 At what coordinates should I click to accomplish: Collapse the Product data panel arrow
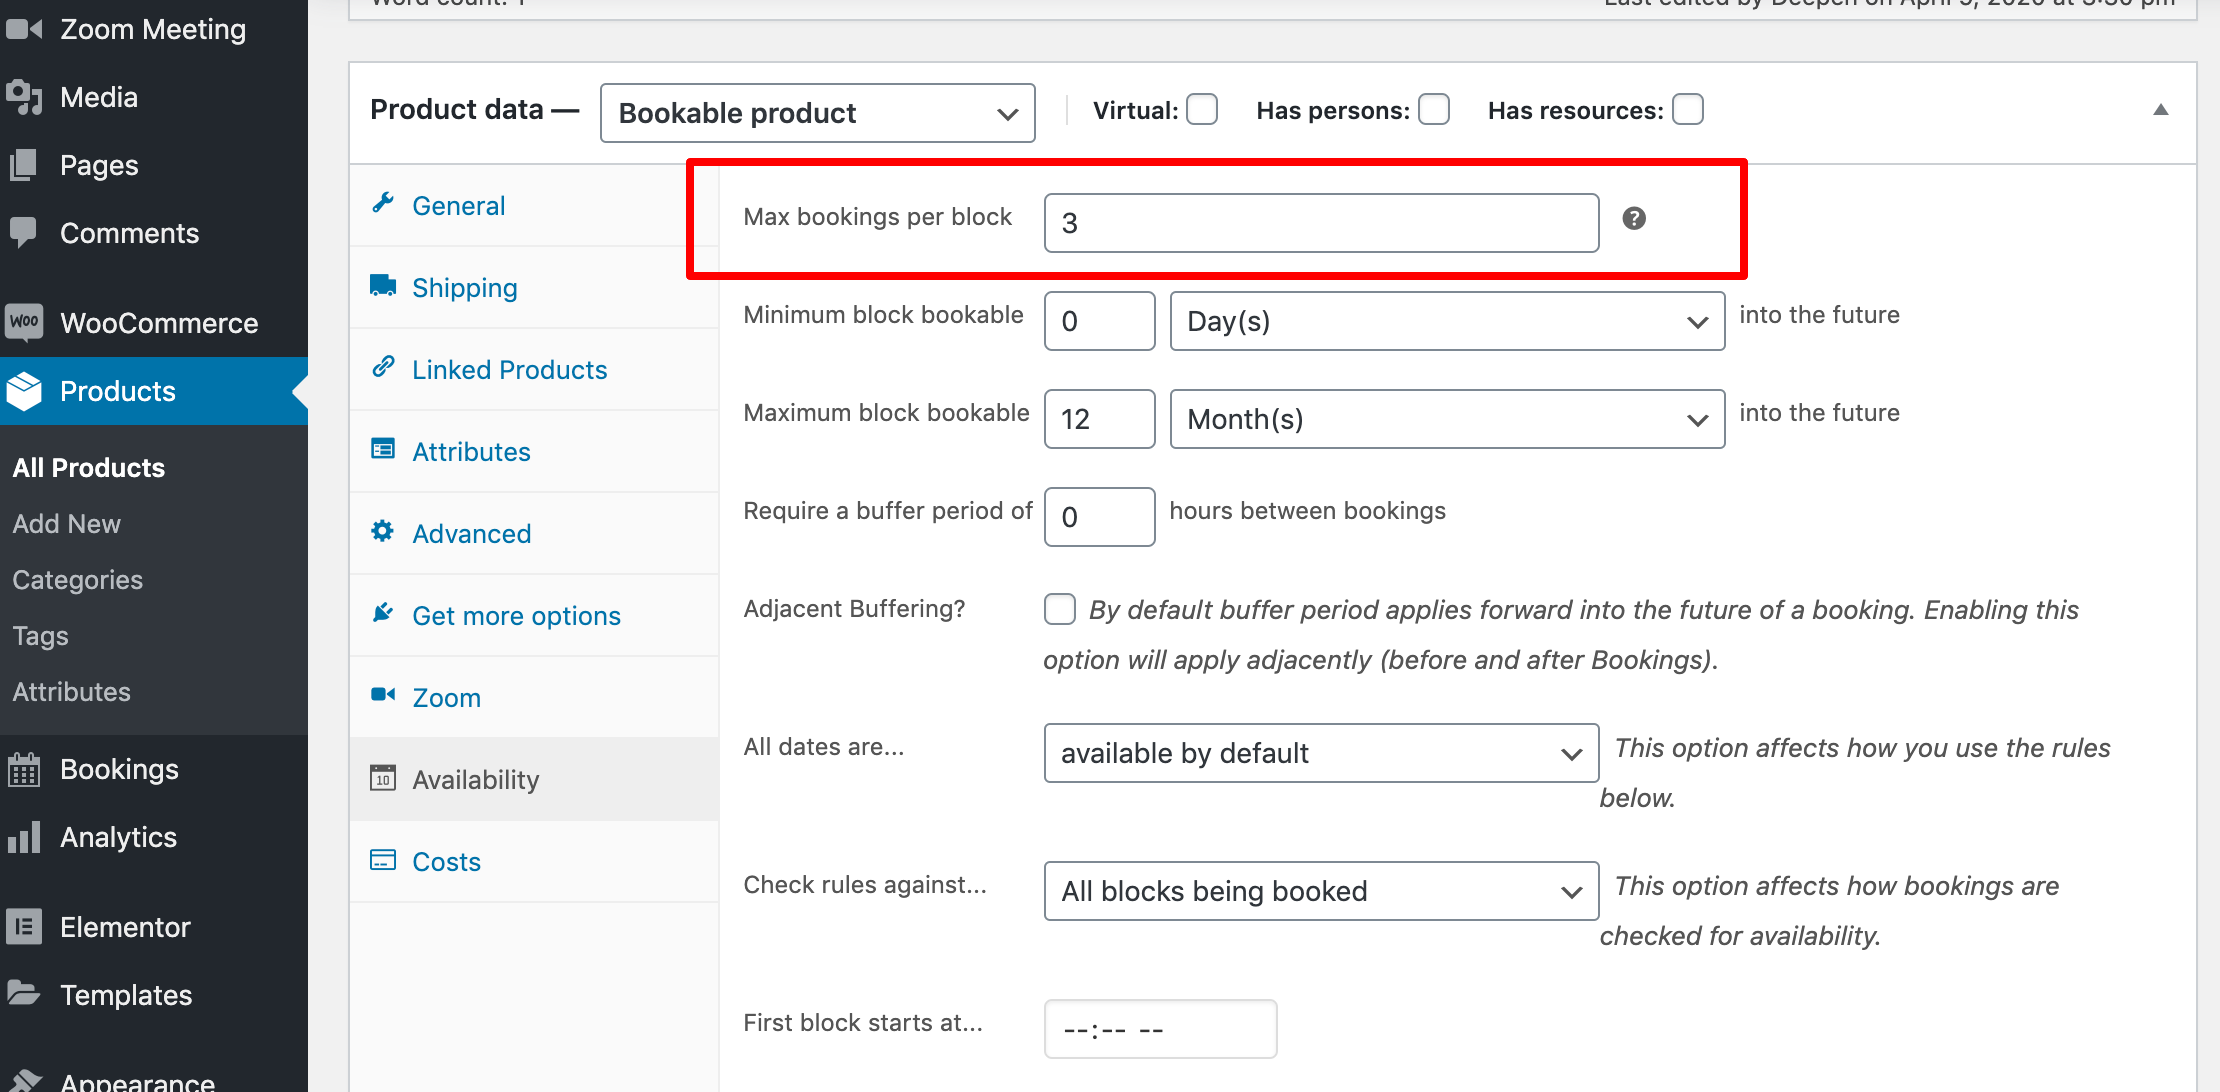[x=2161, y=110]
